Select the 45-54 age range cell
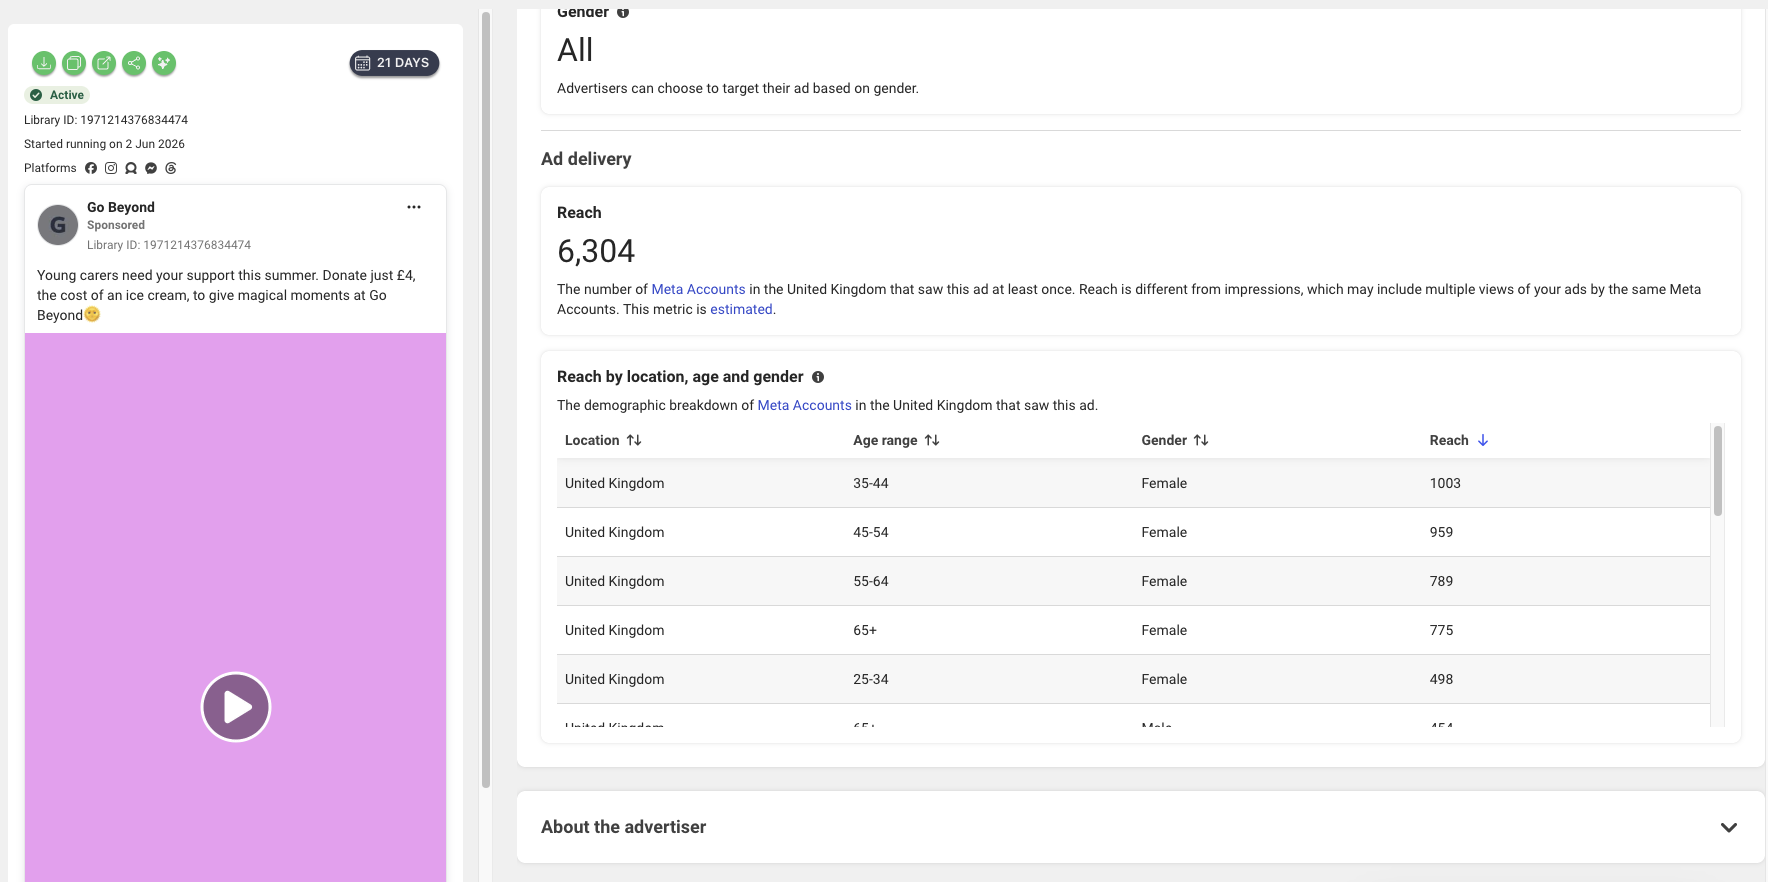This screenshot has width=1768, height=882. point(871,532)
